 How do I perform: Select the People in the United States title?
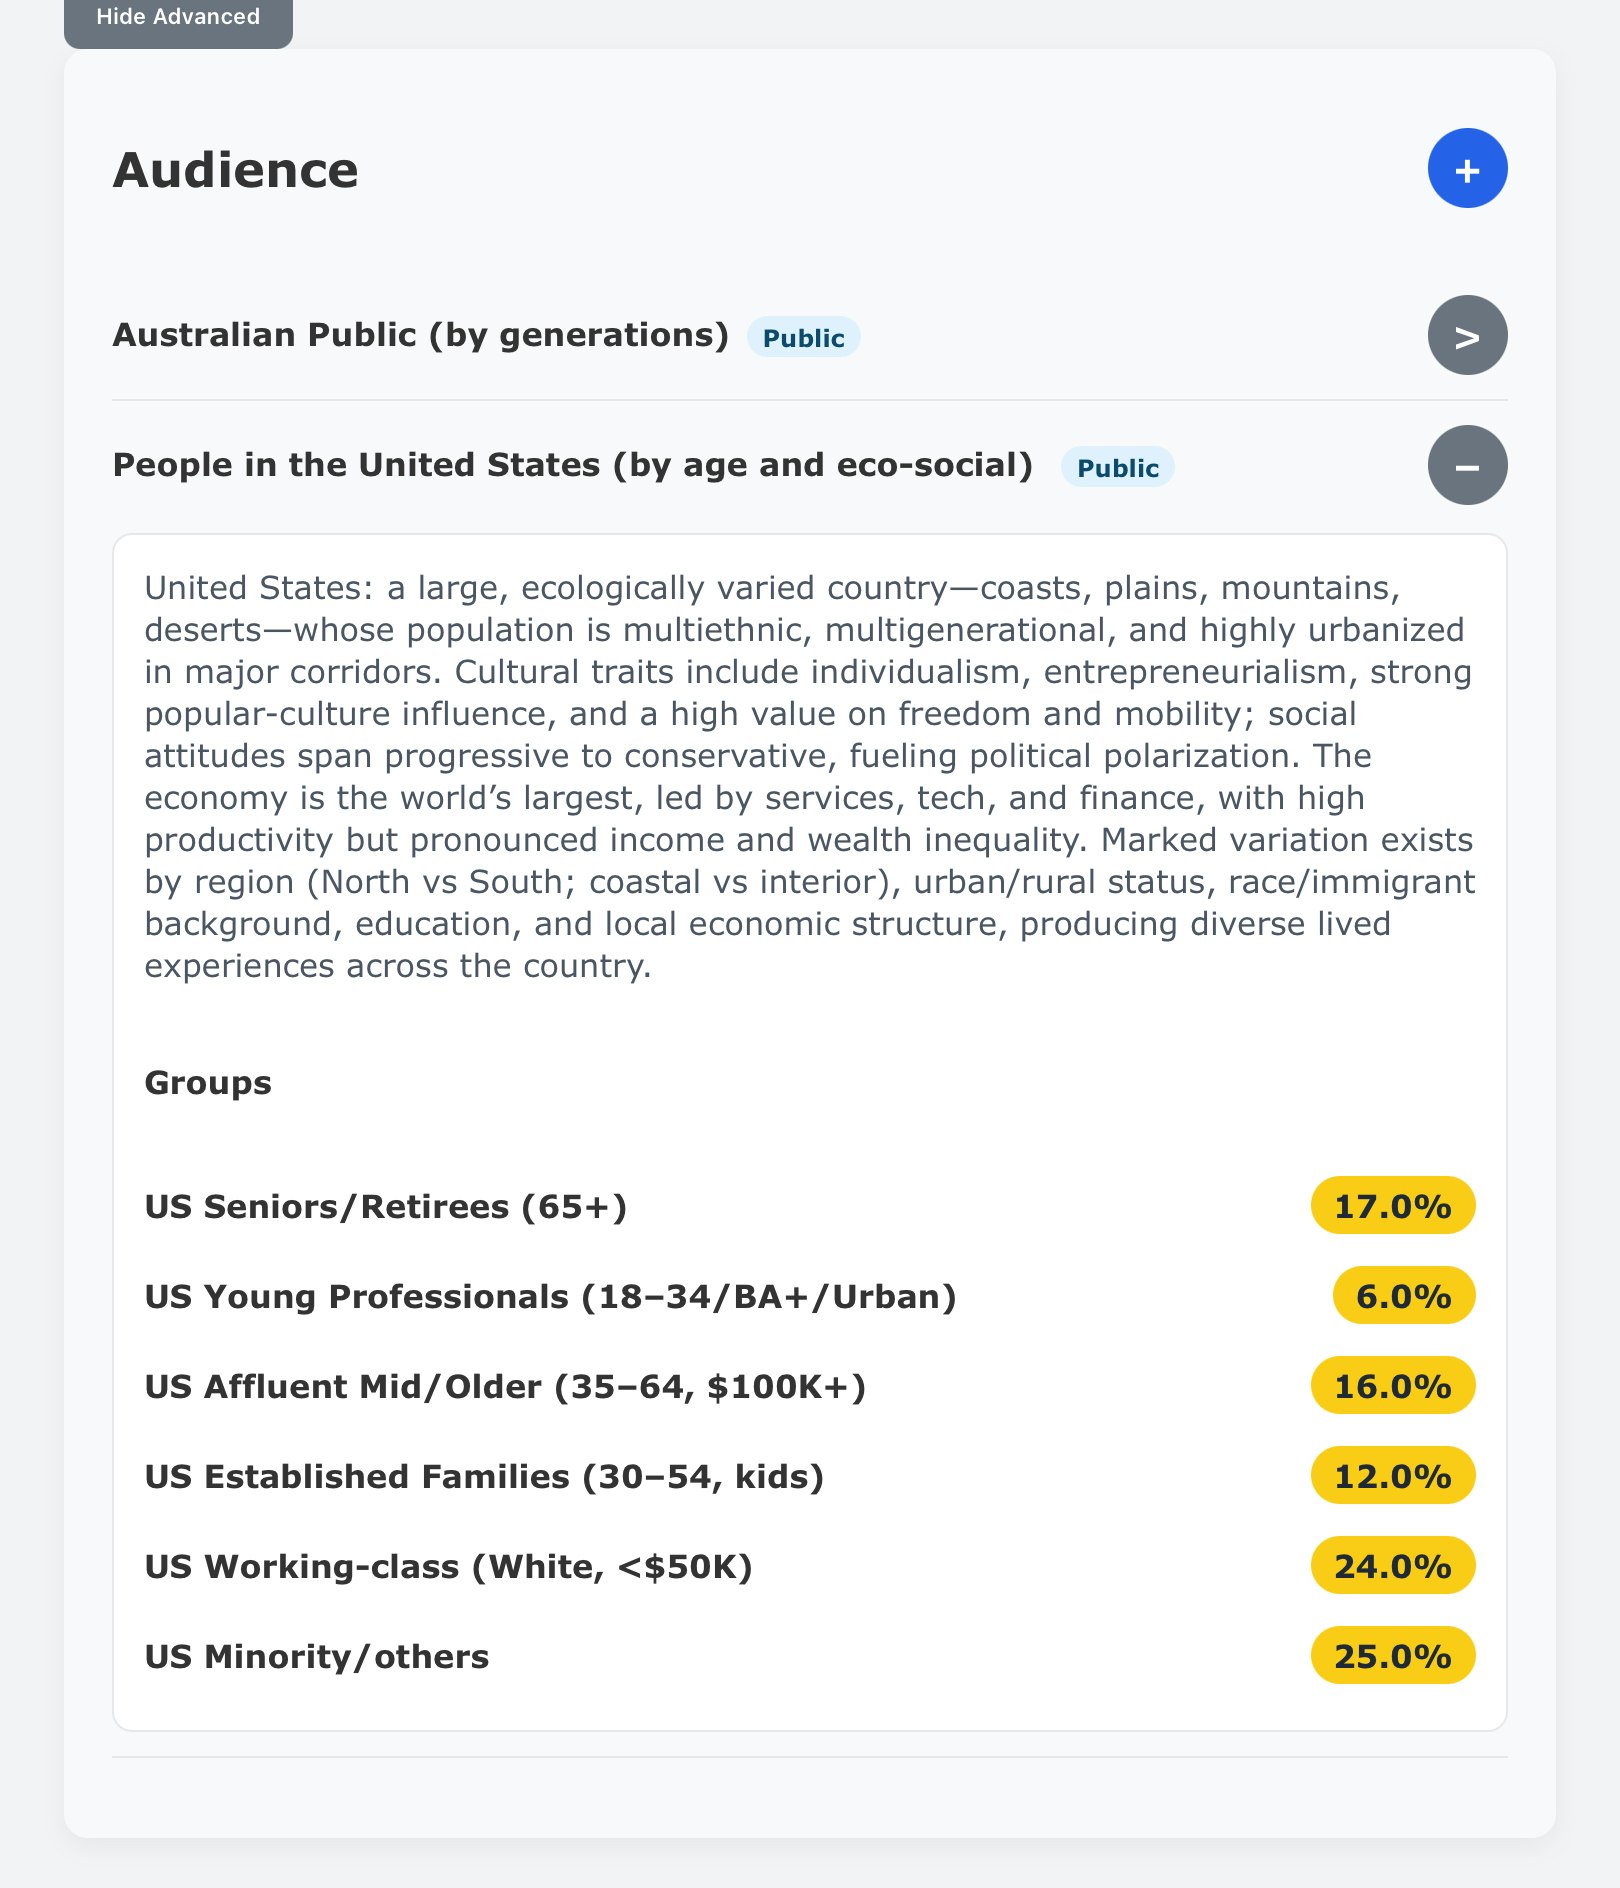click(572, 465)
